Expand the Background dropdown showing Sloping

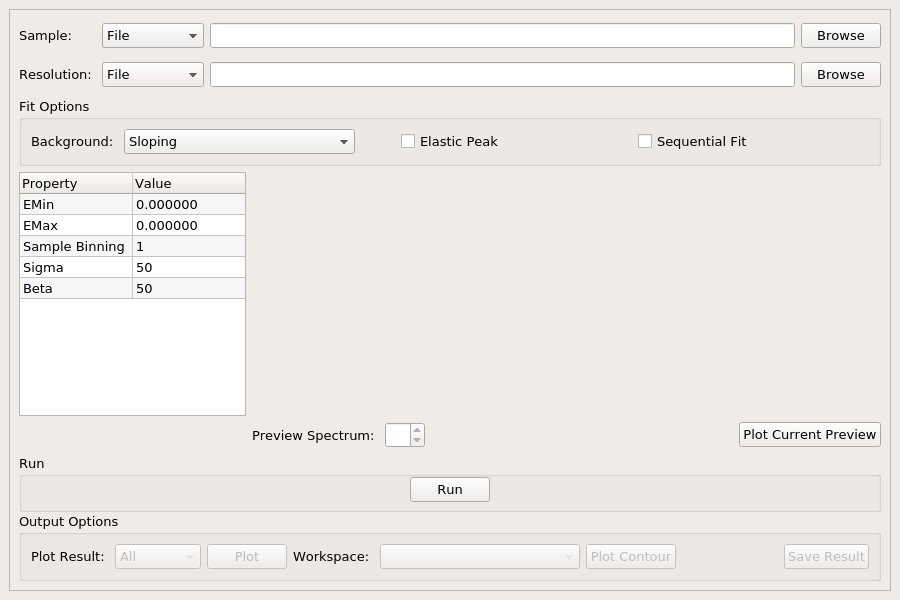[239, 141]
